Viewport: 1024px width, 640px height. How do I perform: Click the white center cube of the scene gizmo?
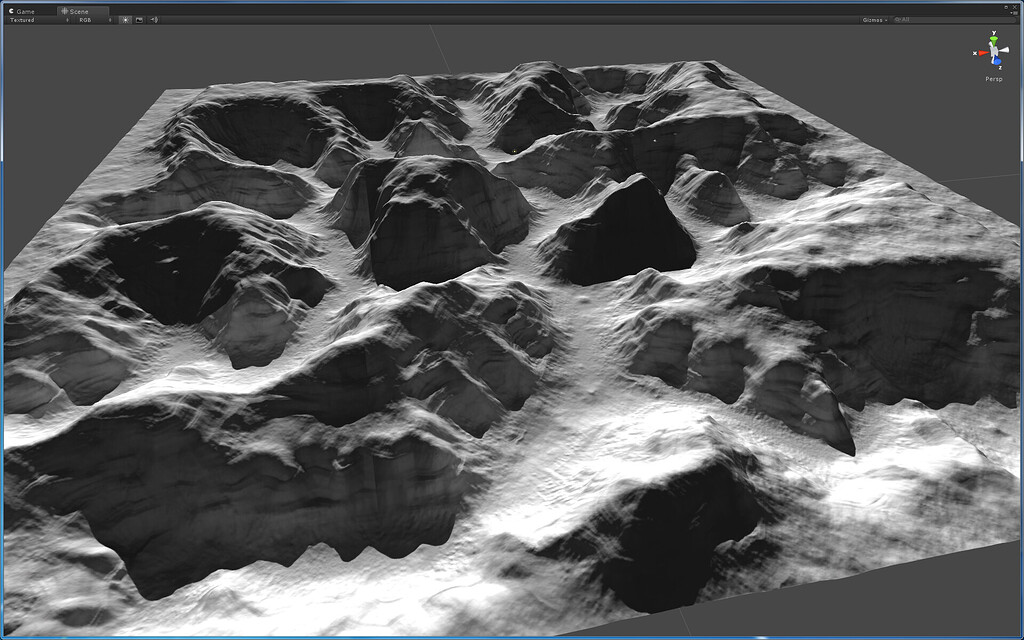[x=993, y=51]
